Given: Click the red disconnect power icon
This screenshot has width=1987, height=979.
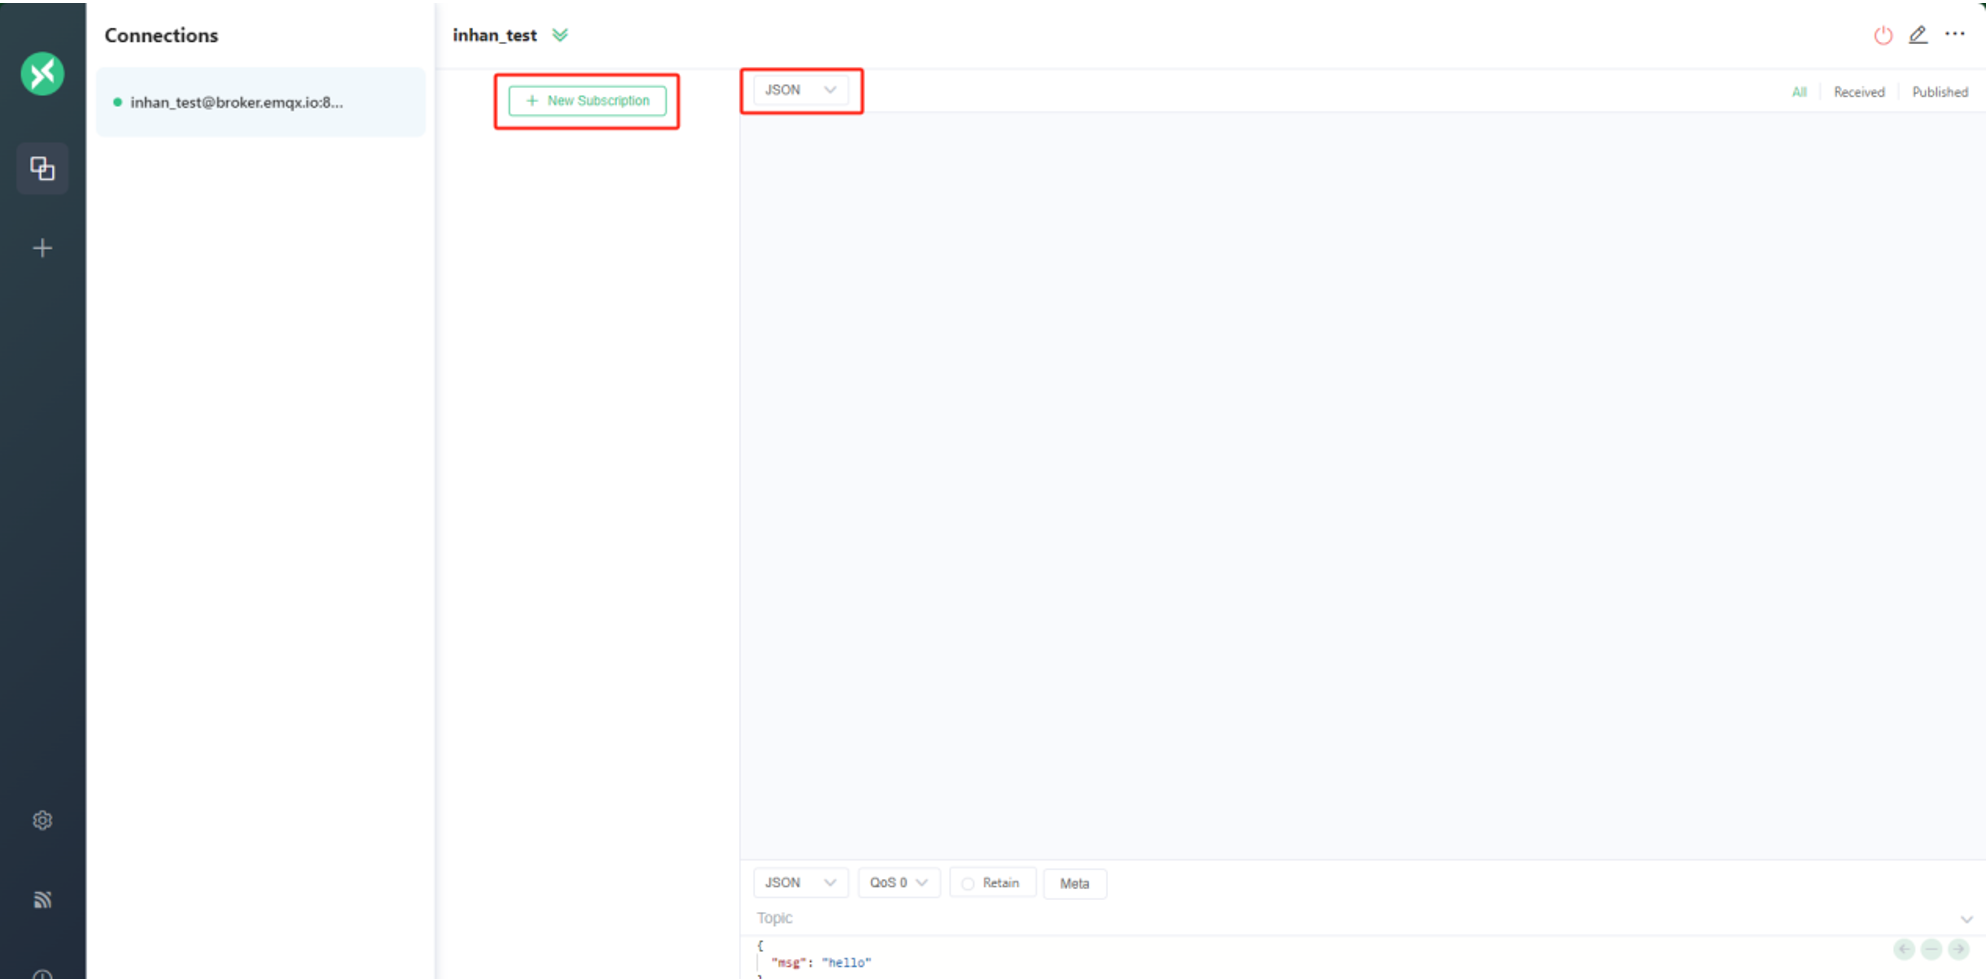Looking at the screenshot, I should [x=1882, y=35].
